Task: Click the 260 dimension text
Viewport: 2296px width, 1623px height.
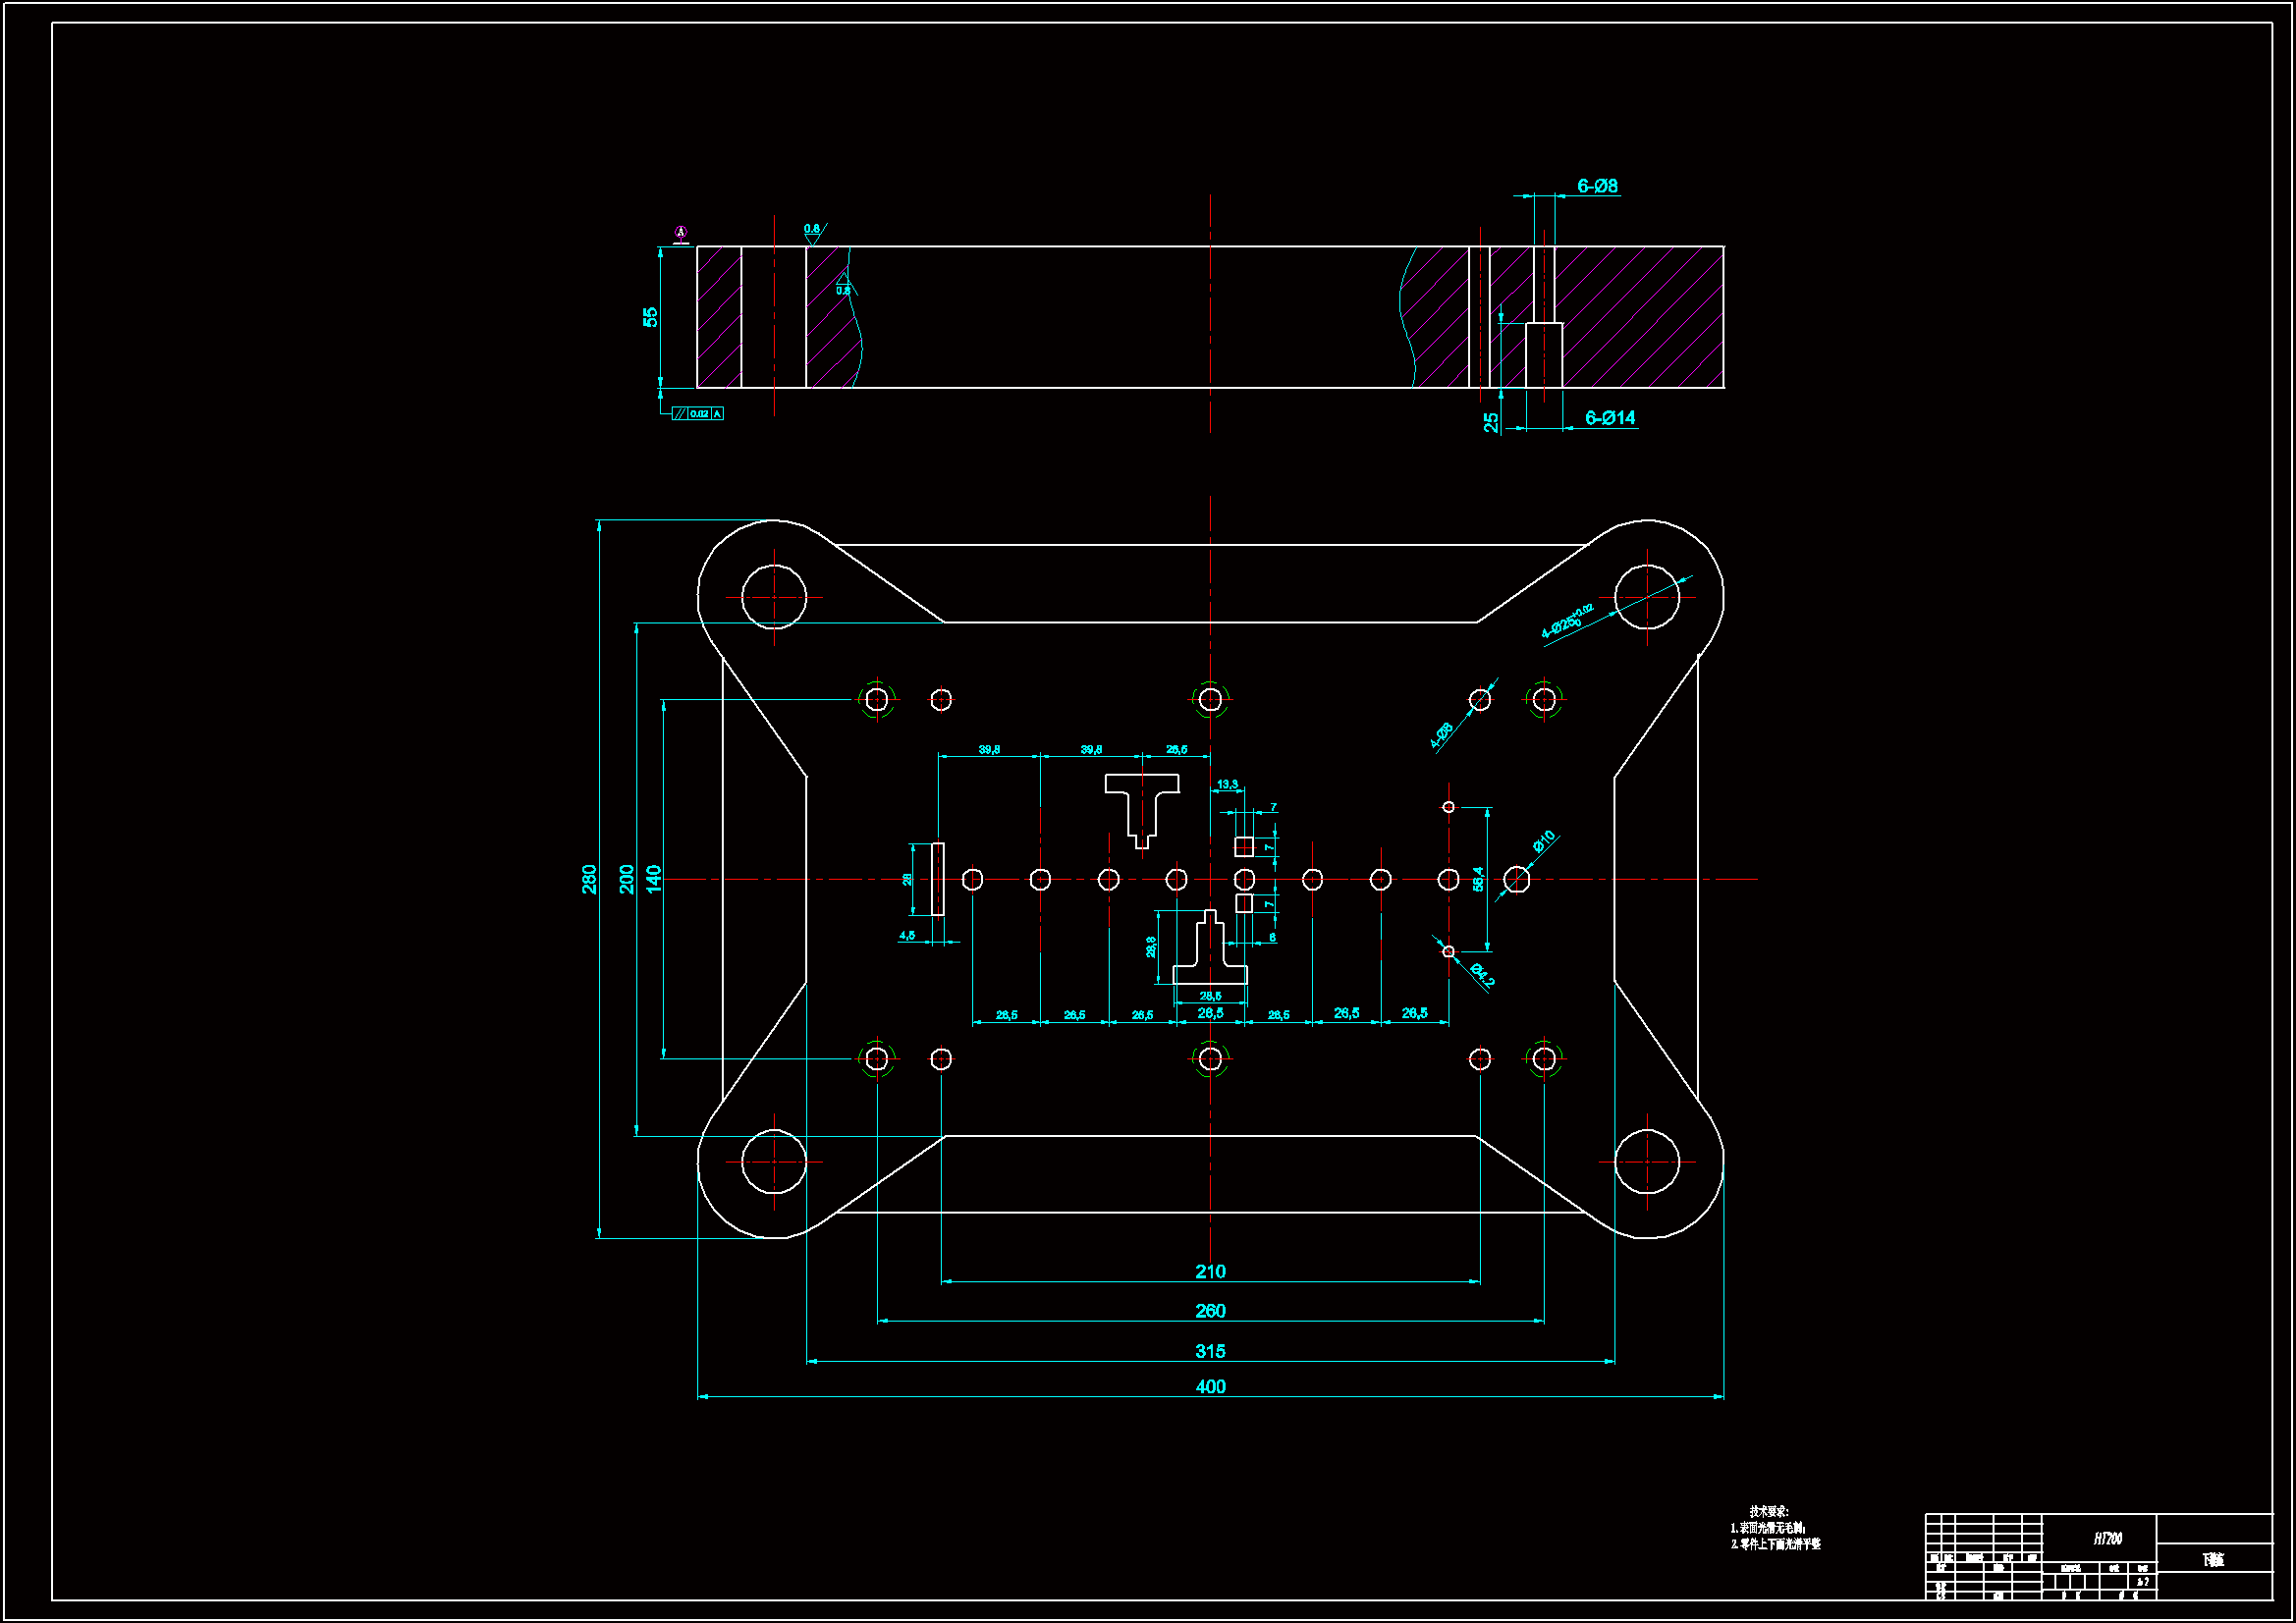Action: 1210,1311
